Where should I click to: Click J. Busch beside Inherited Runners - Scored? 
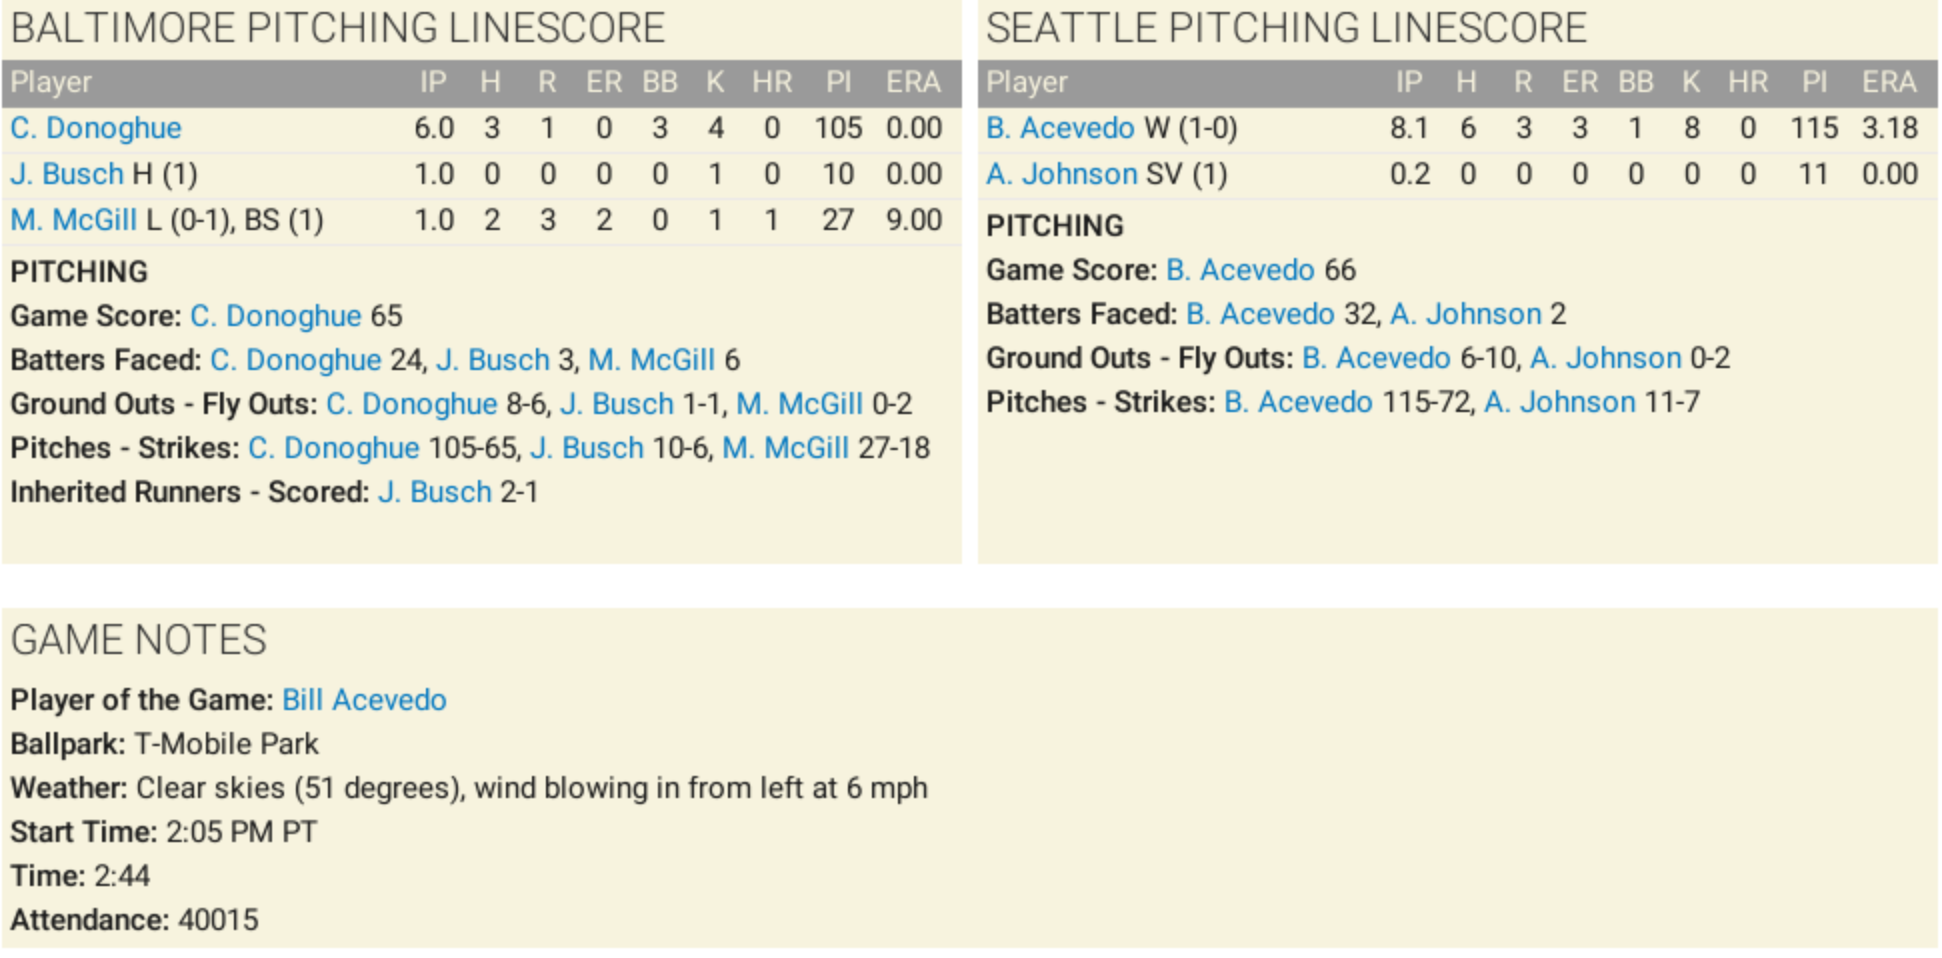pyautogui.click(x=435, y=492)
